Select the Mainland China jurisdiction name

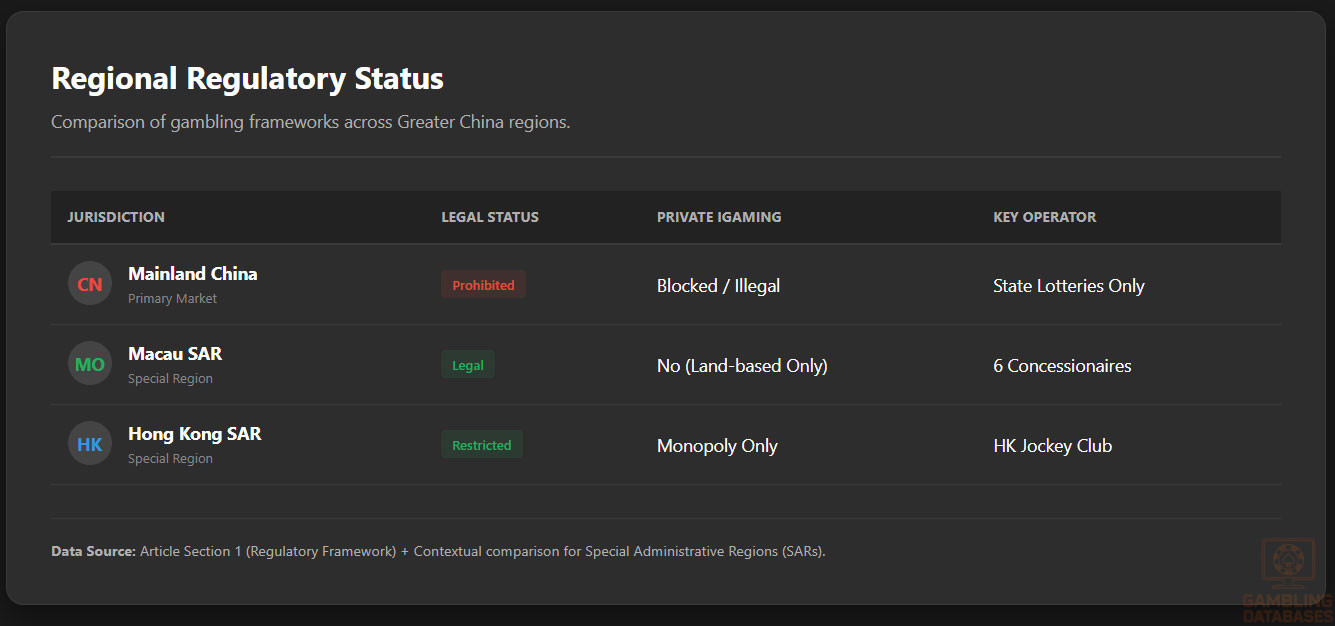click(193, 274)
